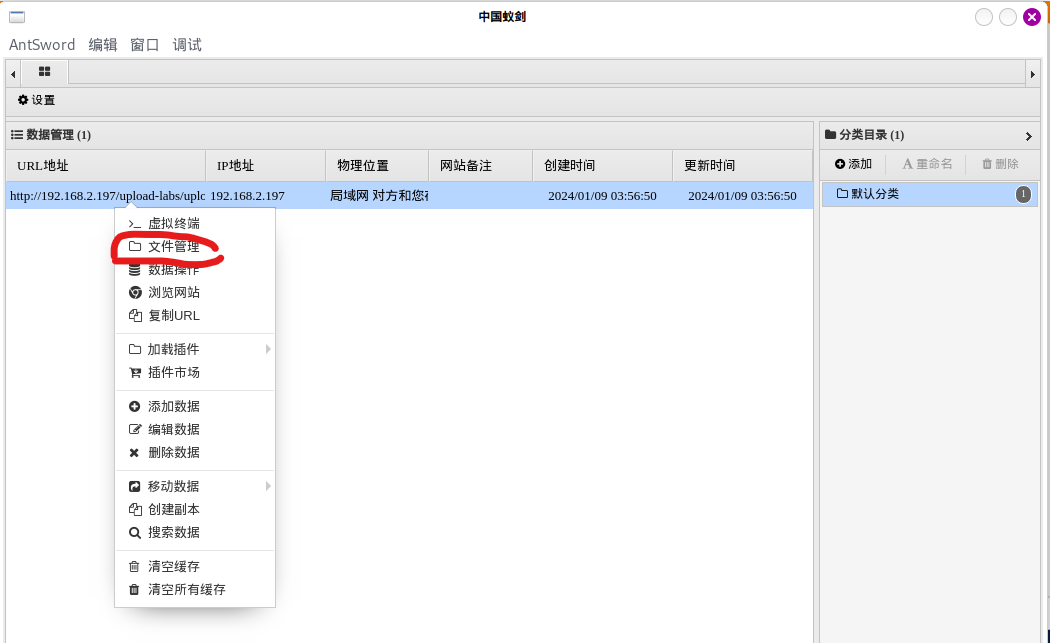Choose 编辑数据 from context menu
Screen dimensions: 1050x643
[x=195, y=429]
